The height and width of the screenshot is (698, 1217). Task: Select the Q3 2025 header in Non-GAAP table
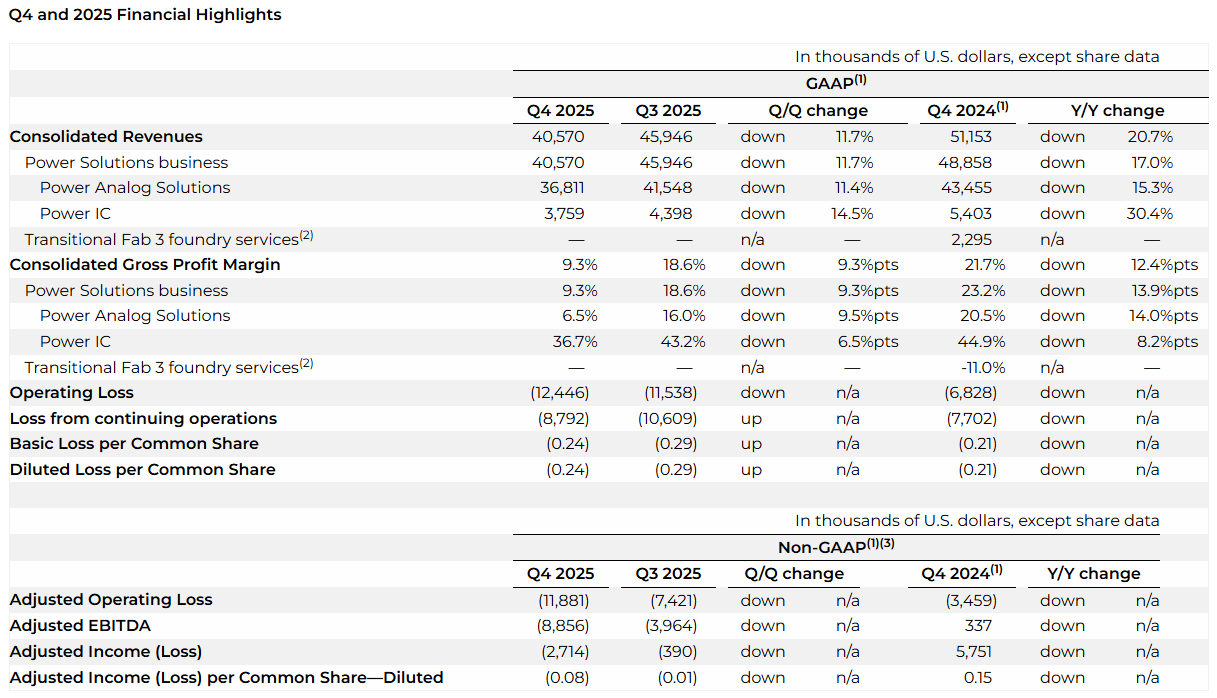(x=668, y=574)
